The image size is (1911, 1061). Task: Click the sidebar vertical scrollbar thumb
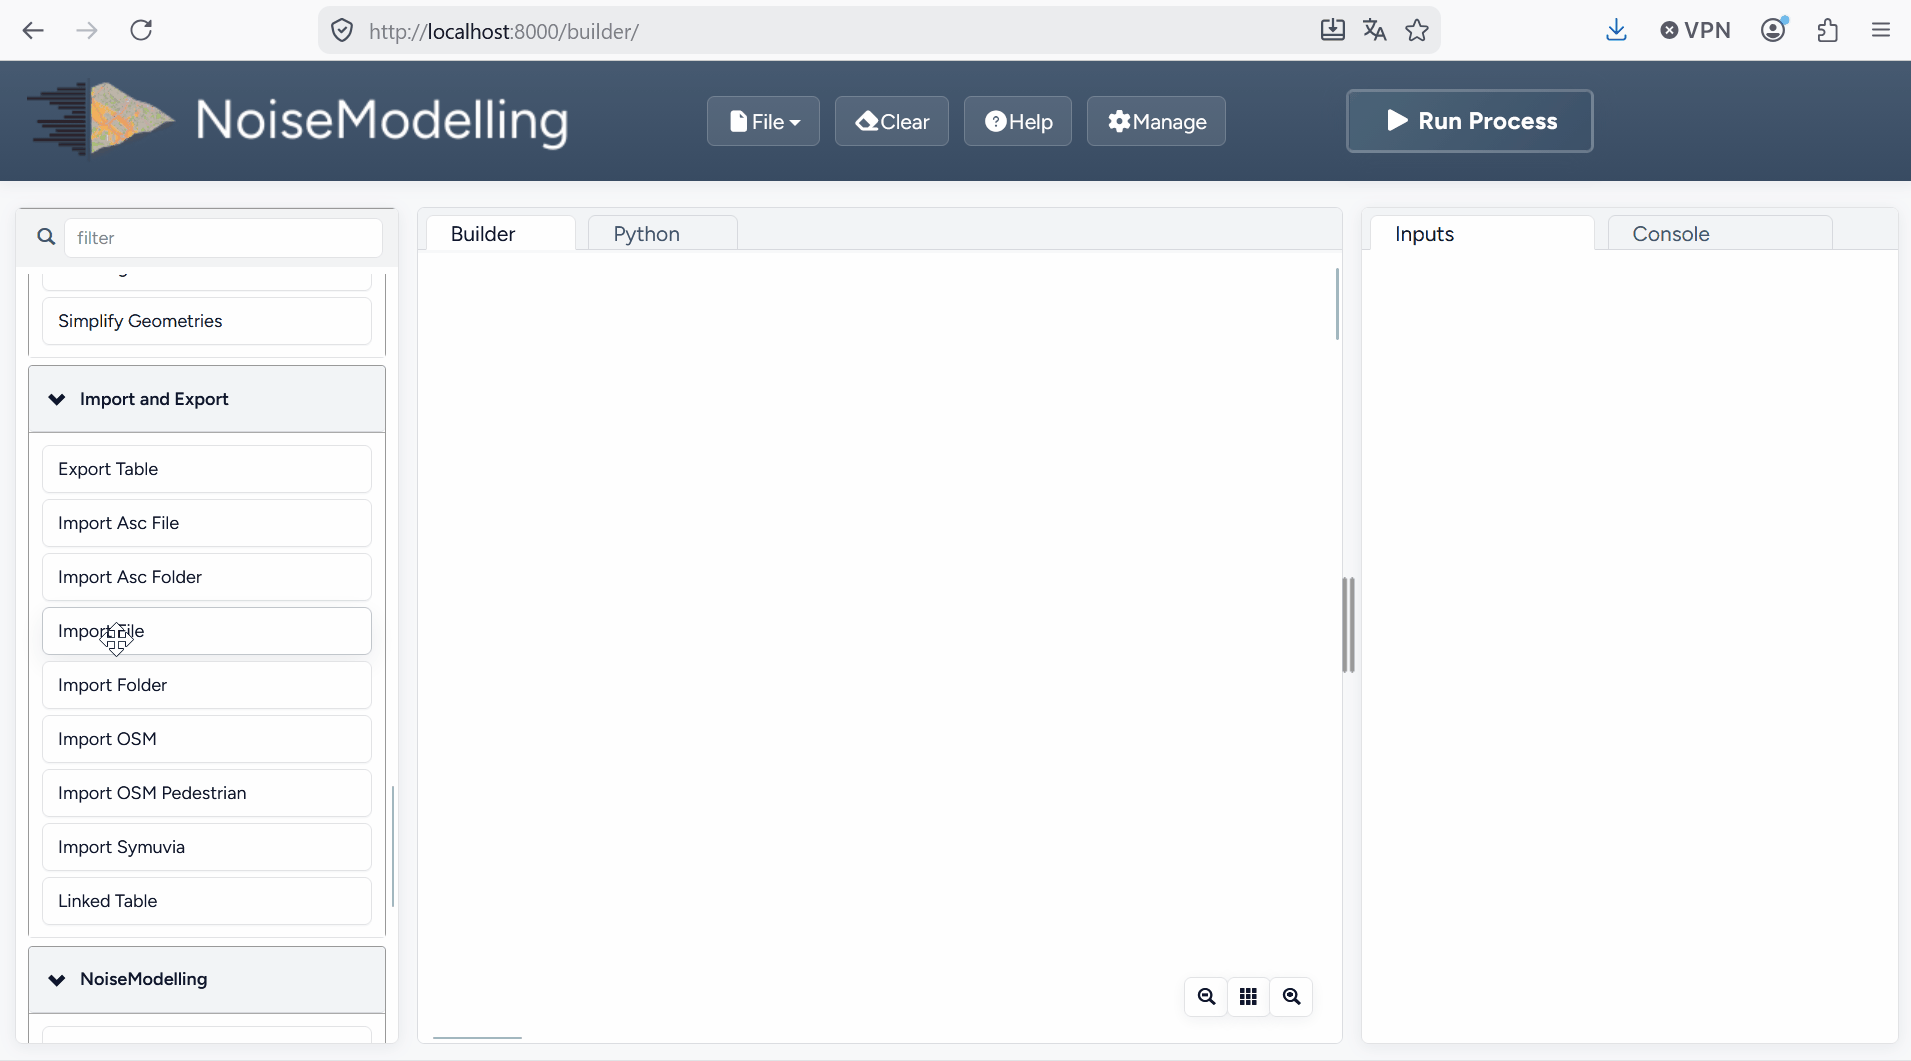pyautogui.click(x=393, y=846)
